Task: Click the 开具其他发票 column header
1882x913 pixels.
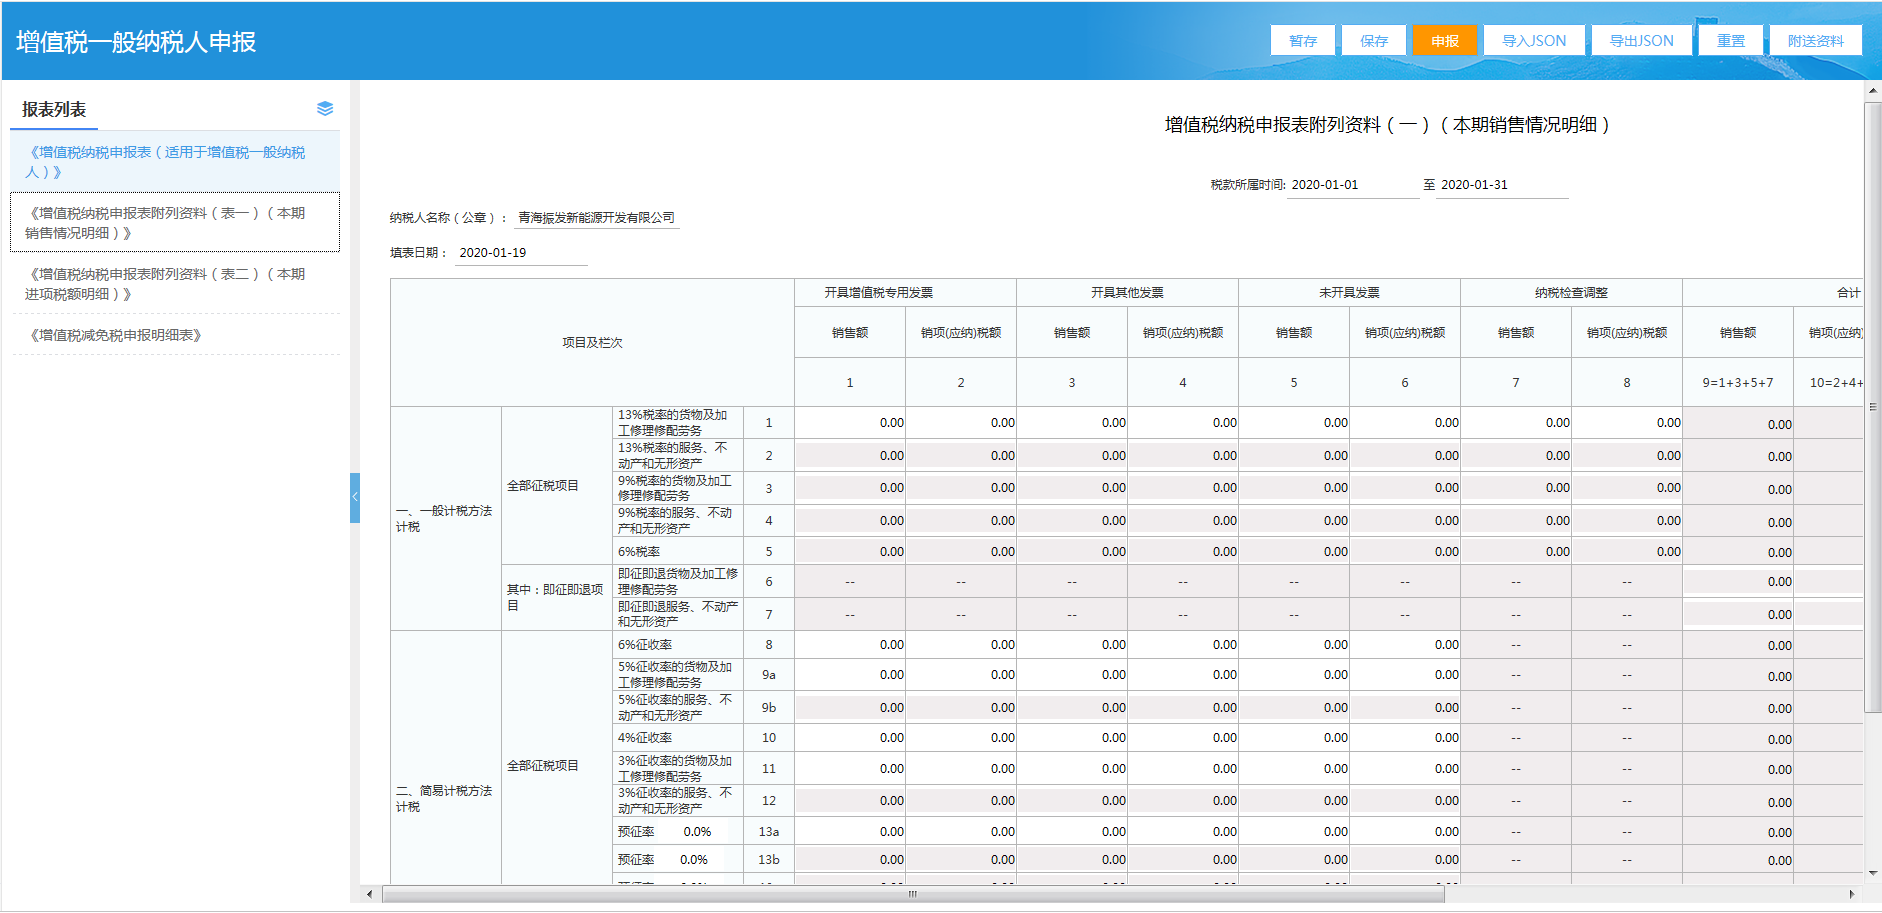Action: click(1127, 293)
